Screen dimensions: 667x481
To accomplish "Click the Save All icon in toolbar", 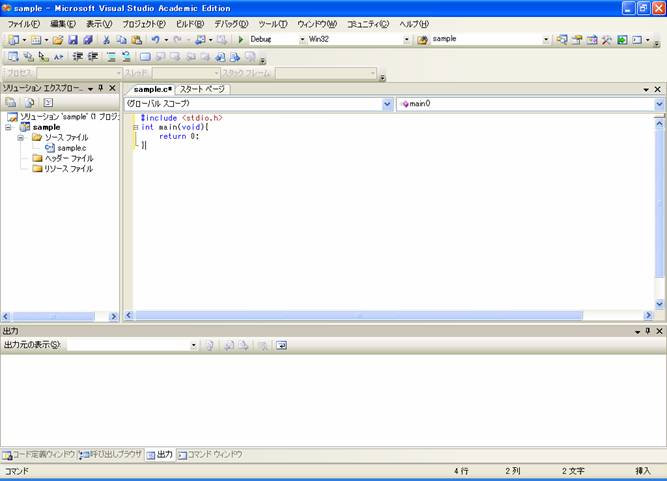I will [x=87, y=40].
